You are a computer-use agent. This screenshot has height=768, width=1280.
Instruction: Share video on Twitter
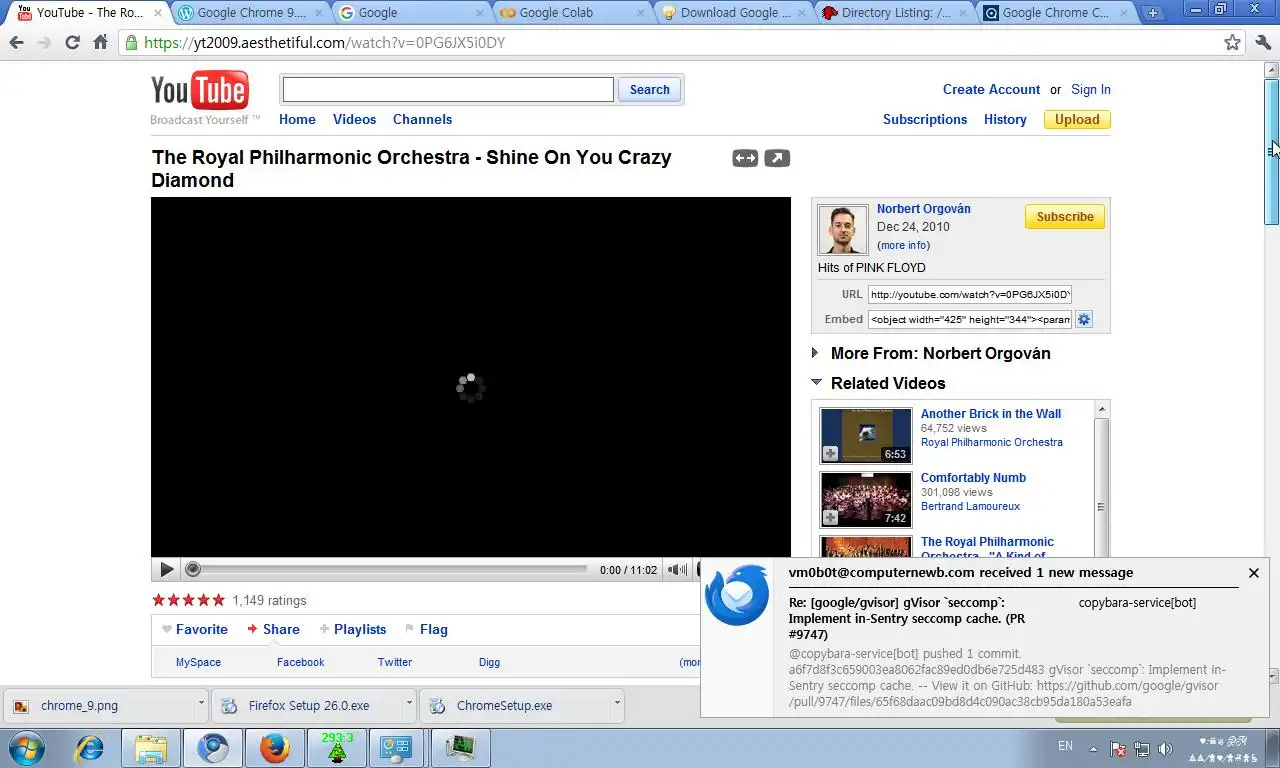point(395,662)
